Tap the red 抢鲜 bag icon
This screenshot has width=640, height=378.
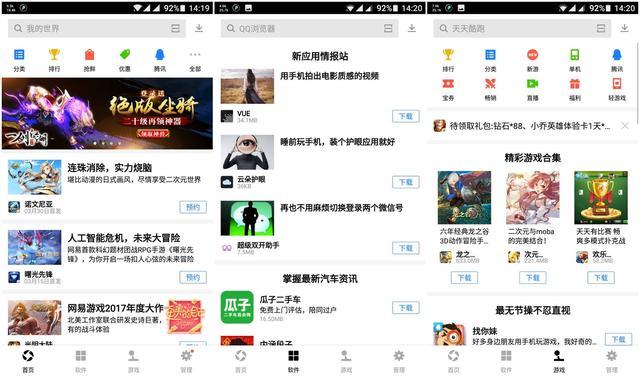89,55
